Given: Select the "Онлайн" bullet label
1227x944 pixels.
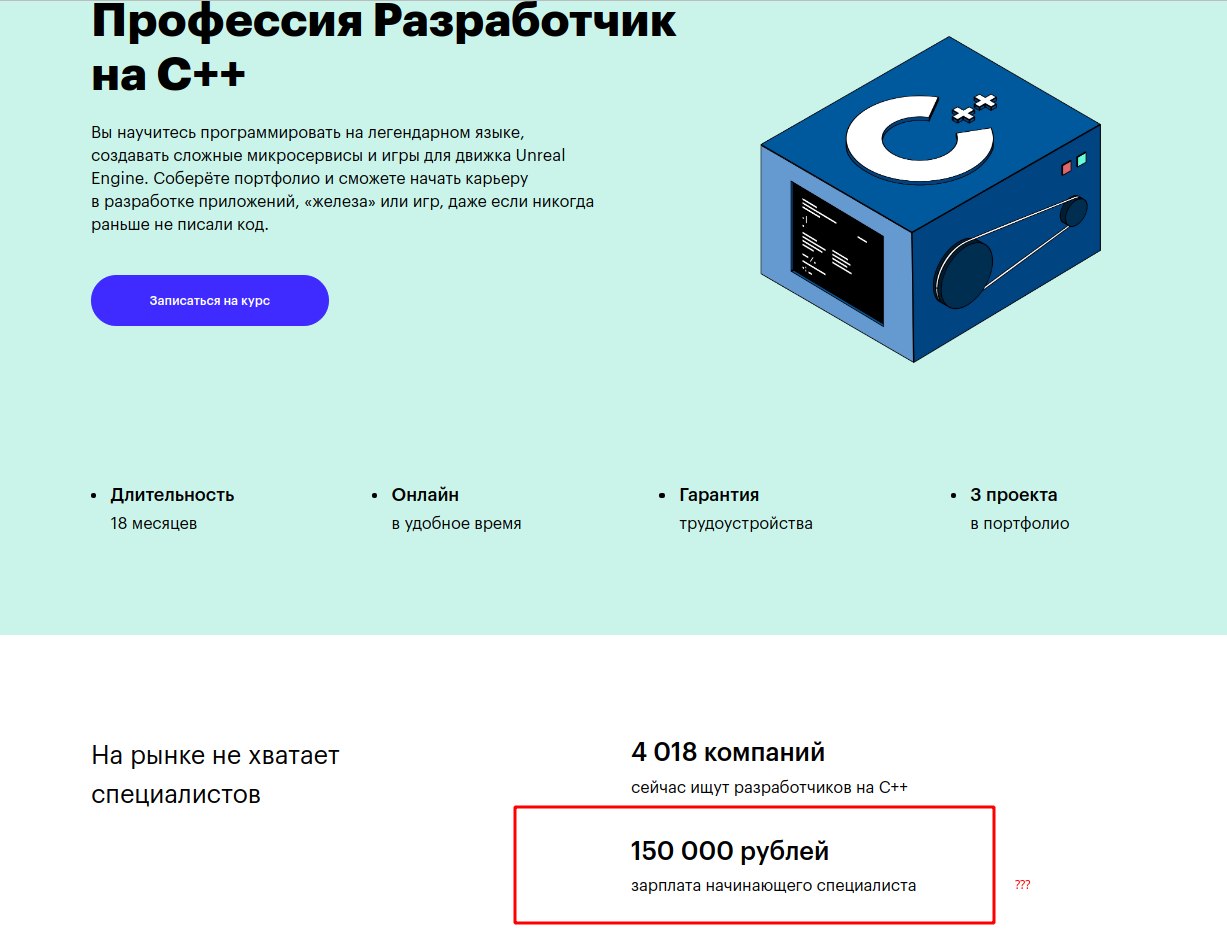Looking at the screenshot, I should click(x=425, y=495).
